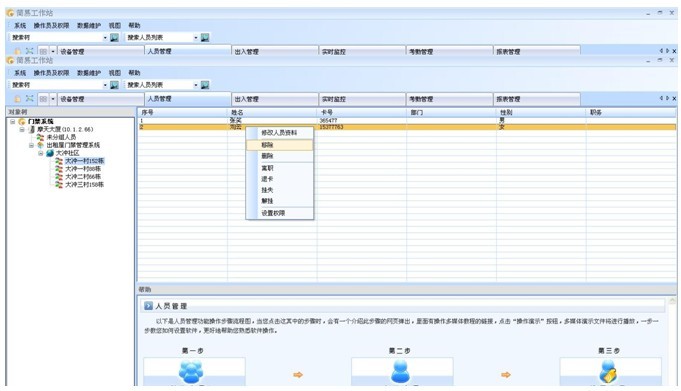Viewport: 681px width, 391px height.
Task: Click the 性别 column header
Action: [541, 113]
